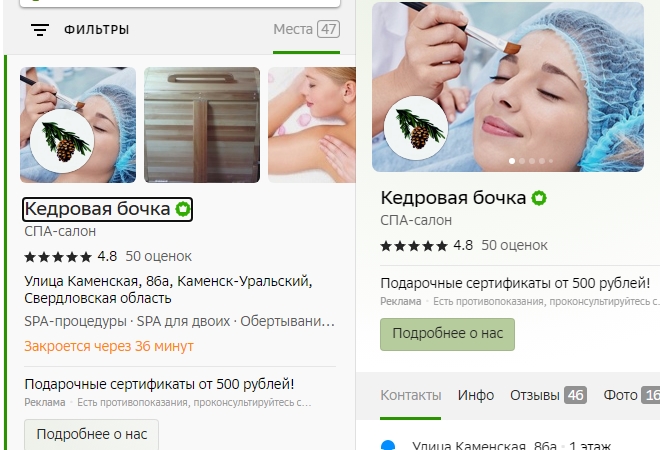Click pine cone logo on left listing photo
660x450 pixels.
click(62, 141)
